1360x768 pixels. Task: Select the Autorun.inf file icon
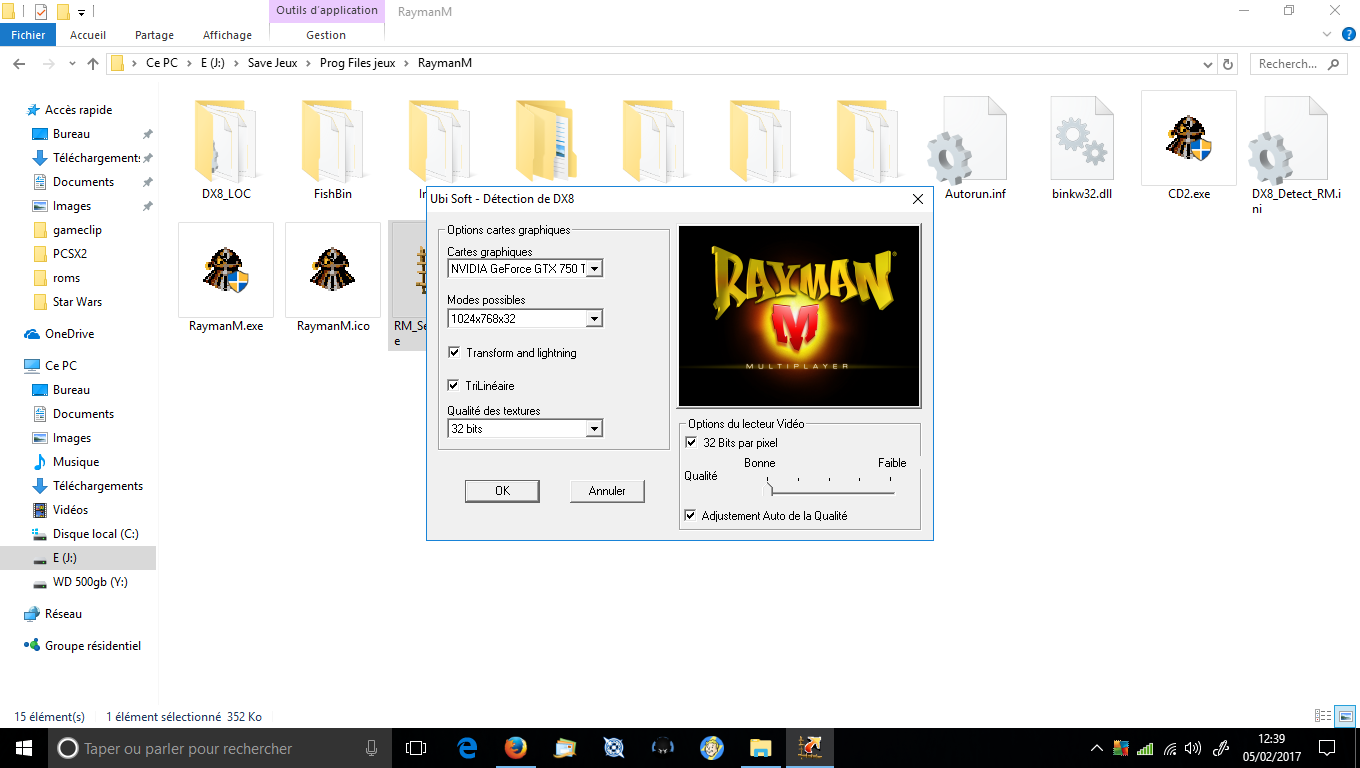pyautogui.click(x=975, y=138)
